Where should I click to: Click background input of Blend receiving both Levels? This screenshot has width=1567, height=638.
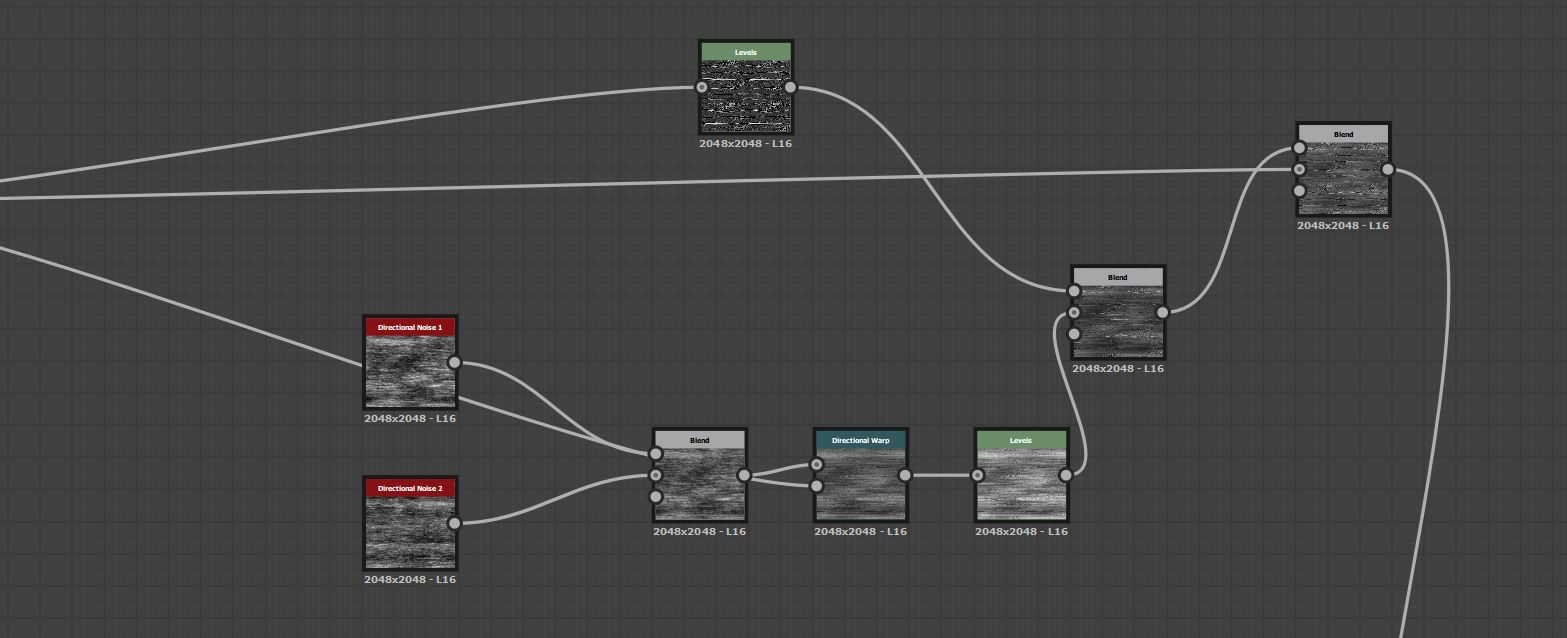tap(1074, 312)
